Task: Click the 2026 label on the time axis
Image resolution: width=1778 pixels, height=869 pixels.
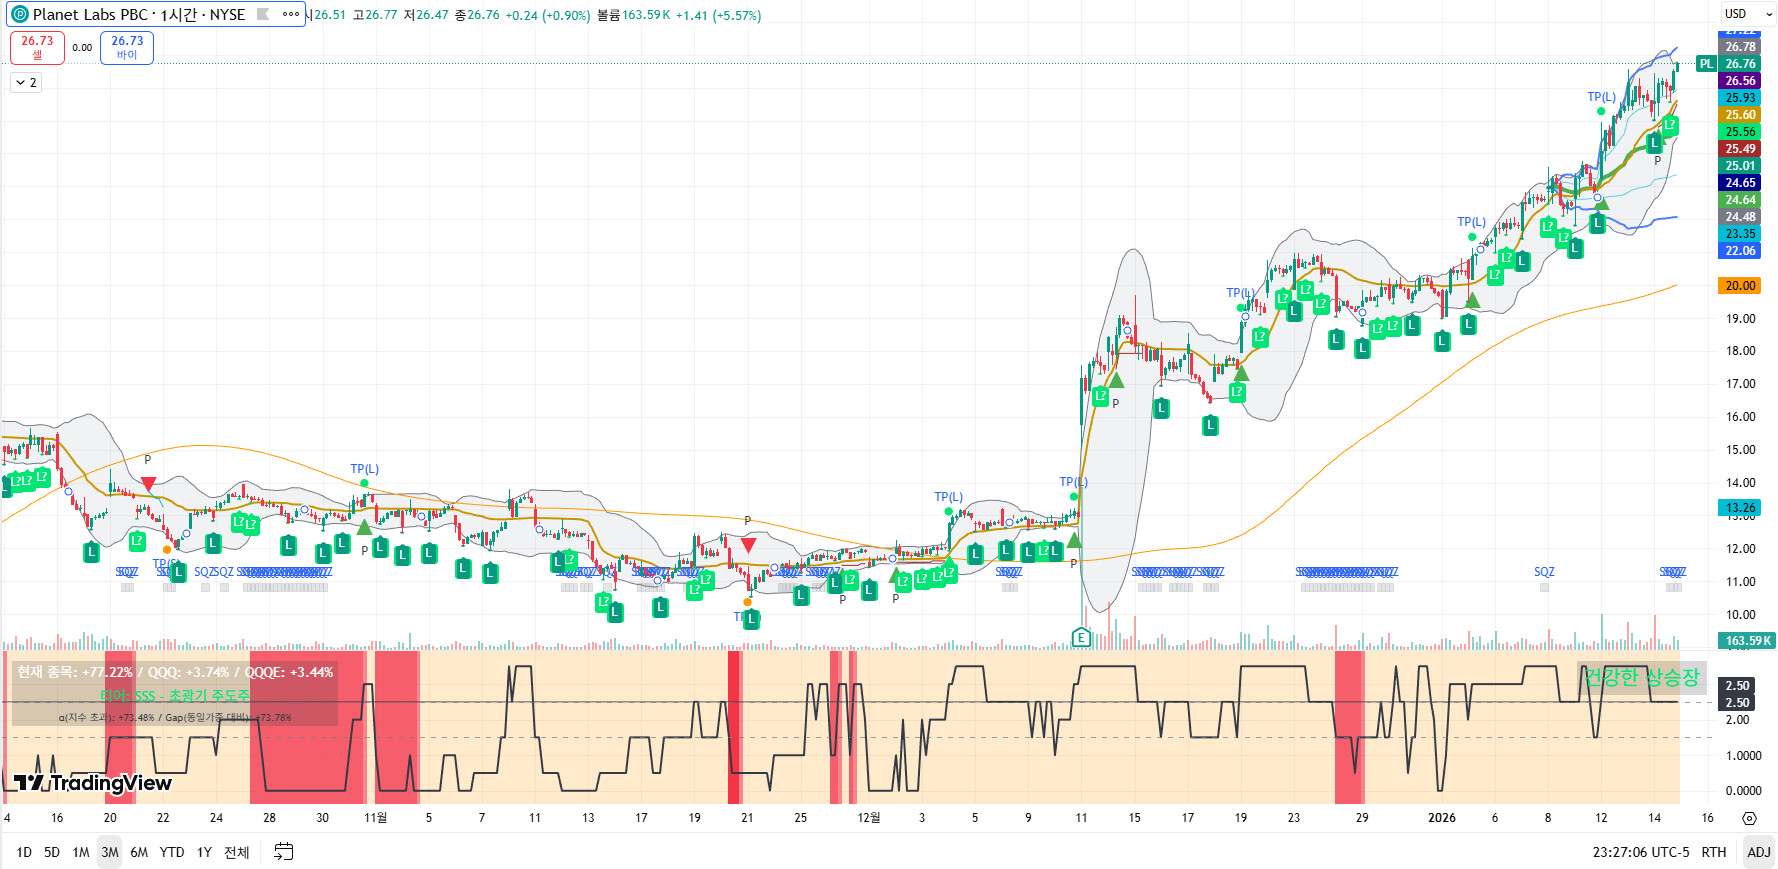Action: tap(1442, 818)
